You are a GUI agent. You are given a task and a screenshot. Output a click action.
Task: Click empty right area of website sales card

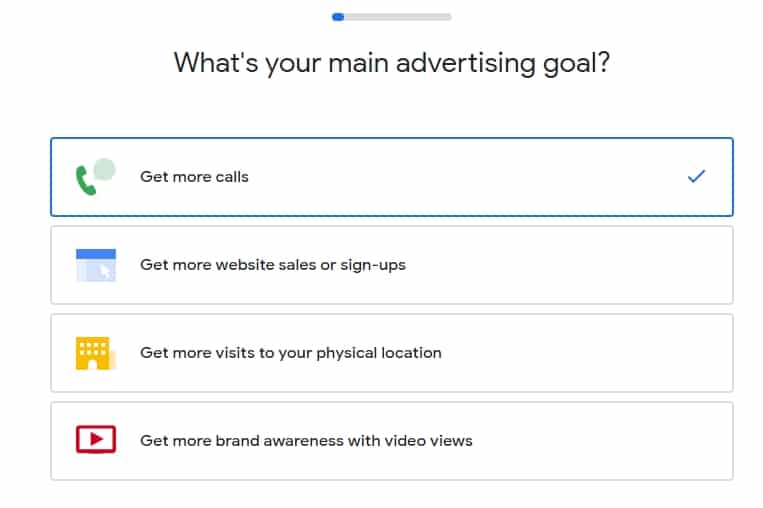600,265
